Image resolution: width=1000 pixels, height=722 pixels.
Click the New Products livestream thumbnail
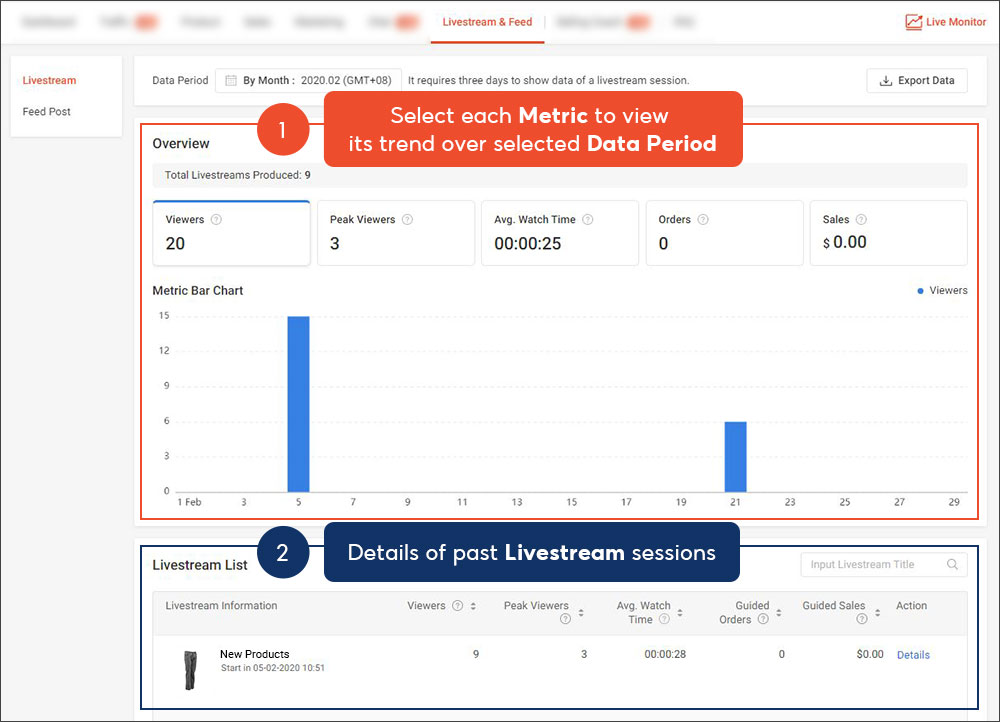click(x=190, y=670)
